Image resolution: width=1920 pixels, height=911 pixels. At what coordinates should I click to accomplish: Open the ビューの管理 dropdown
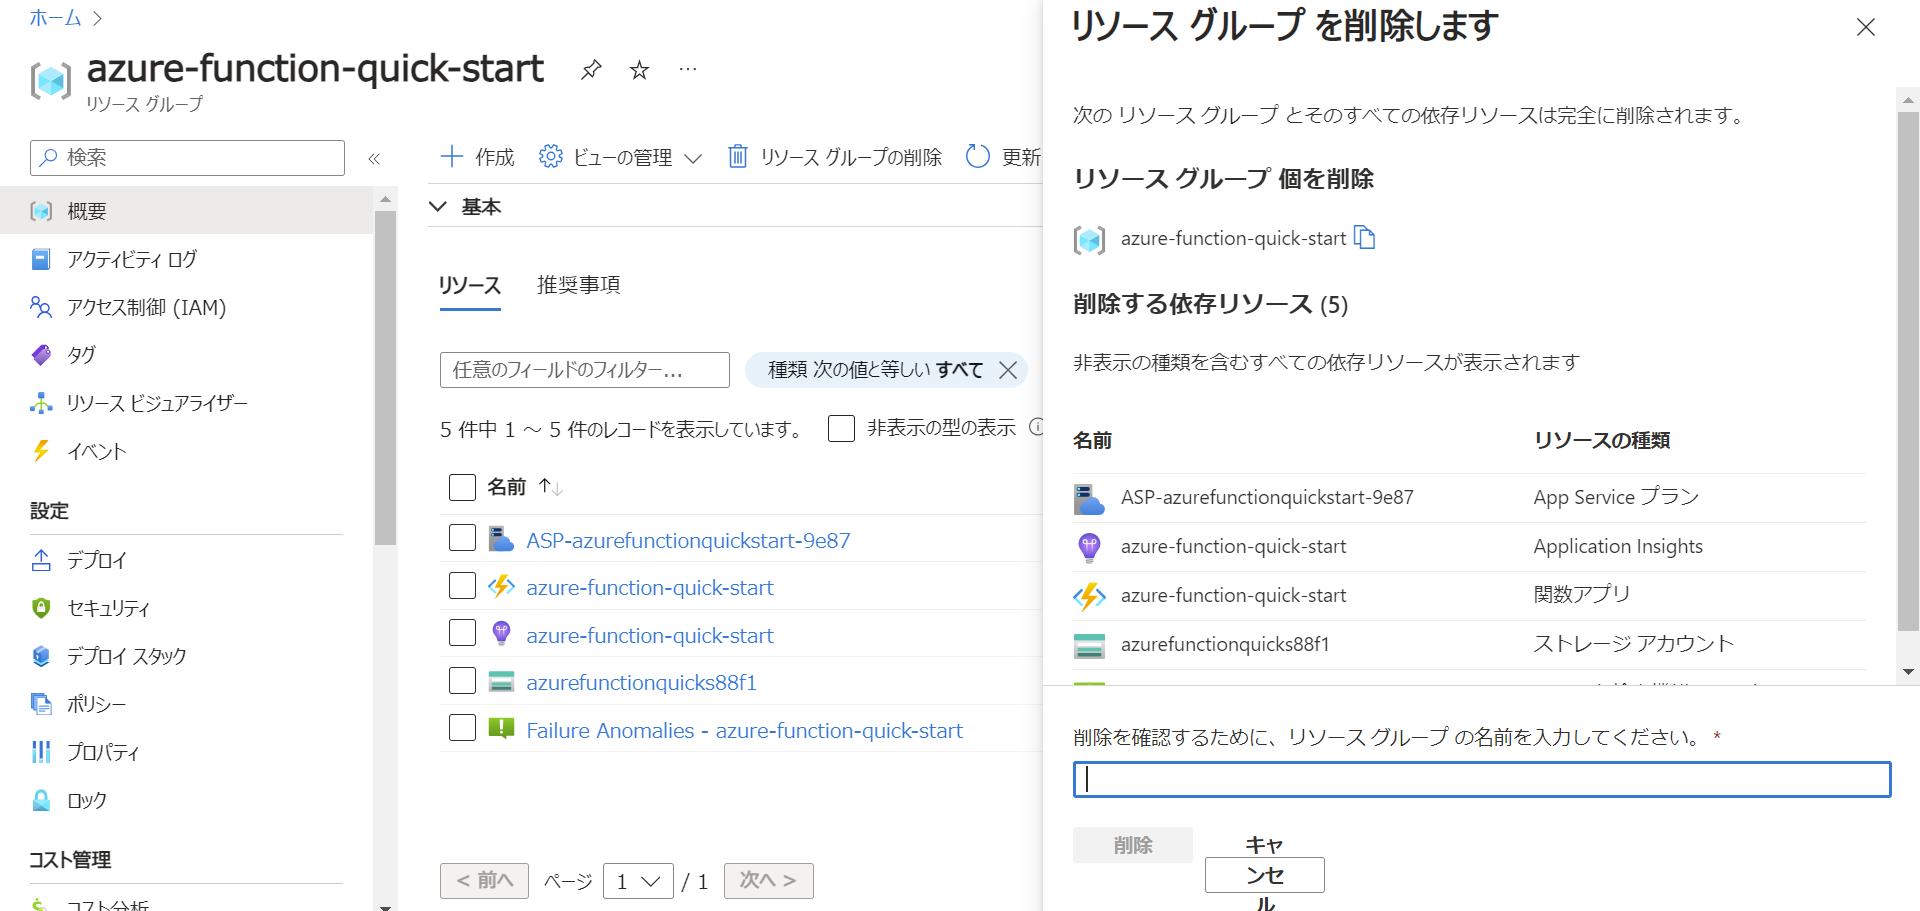click(x=620, y=156)
